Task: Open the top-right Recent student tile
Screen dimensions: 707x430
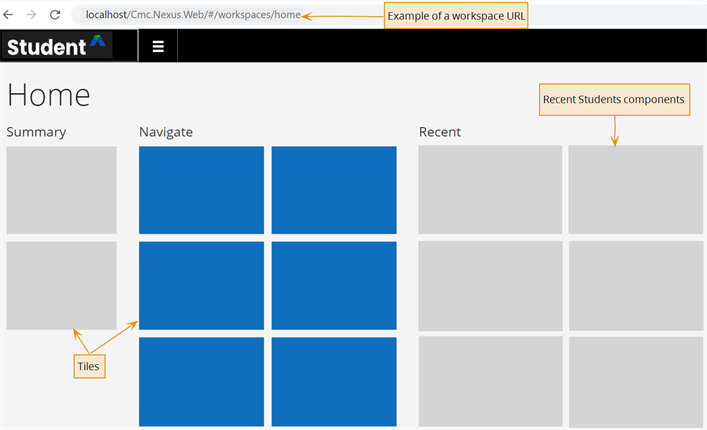Action: point(636,189)
